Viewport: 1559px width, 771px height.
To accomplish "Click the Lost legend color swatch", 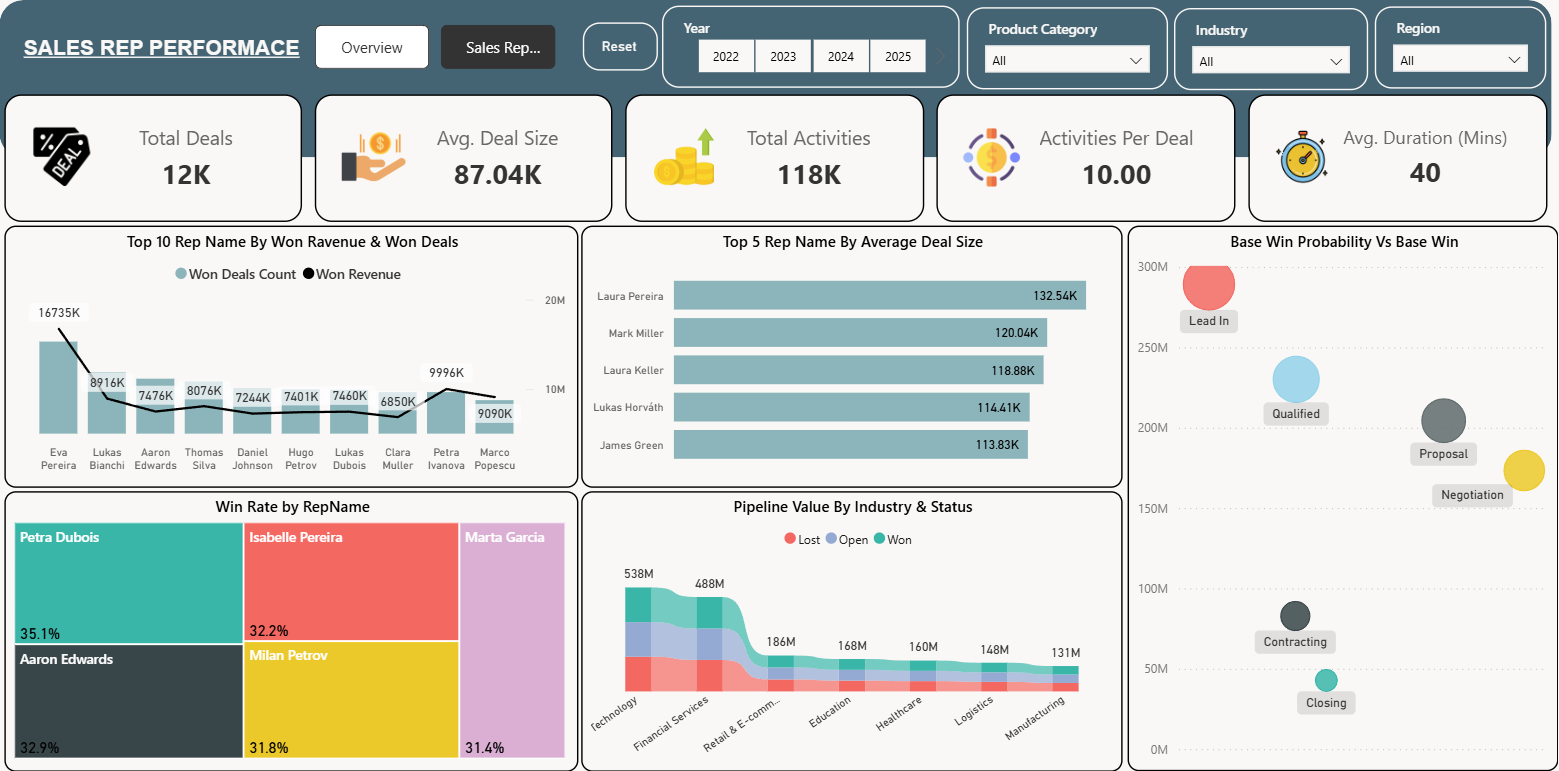I will coord(790,539).
